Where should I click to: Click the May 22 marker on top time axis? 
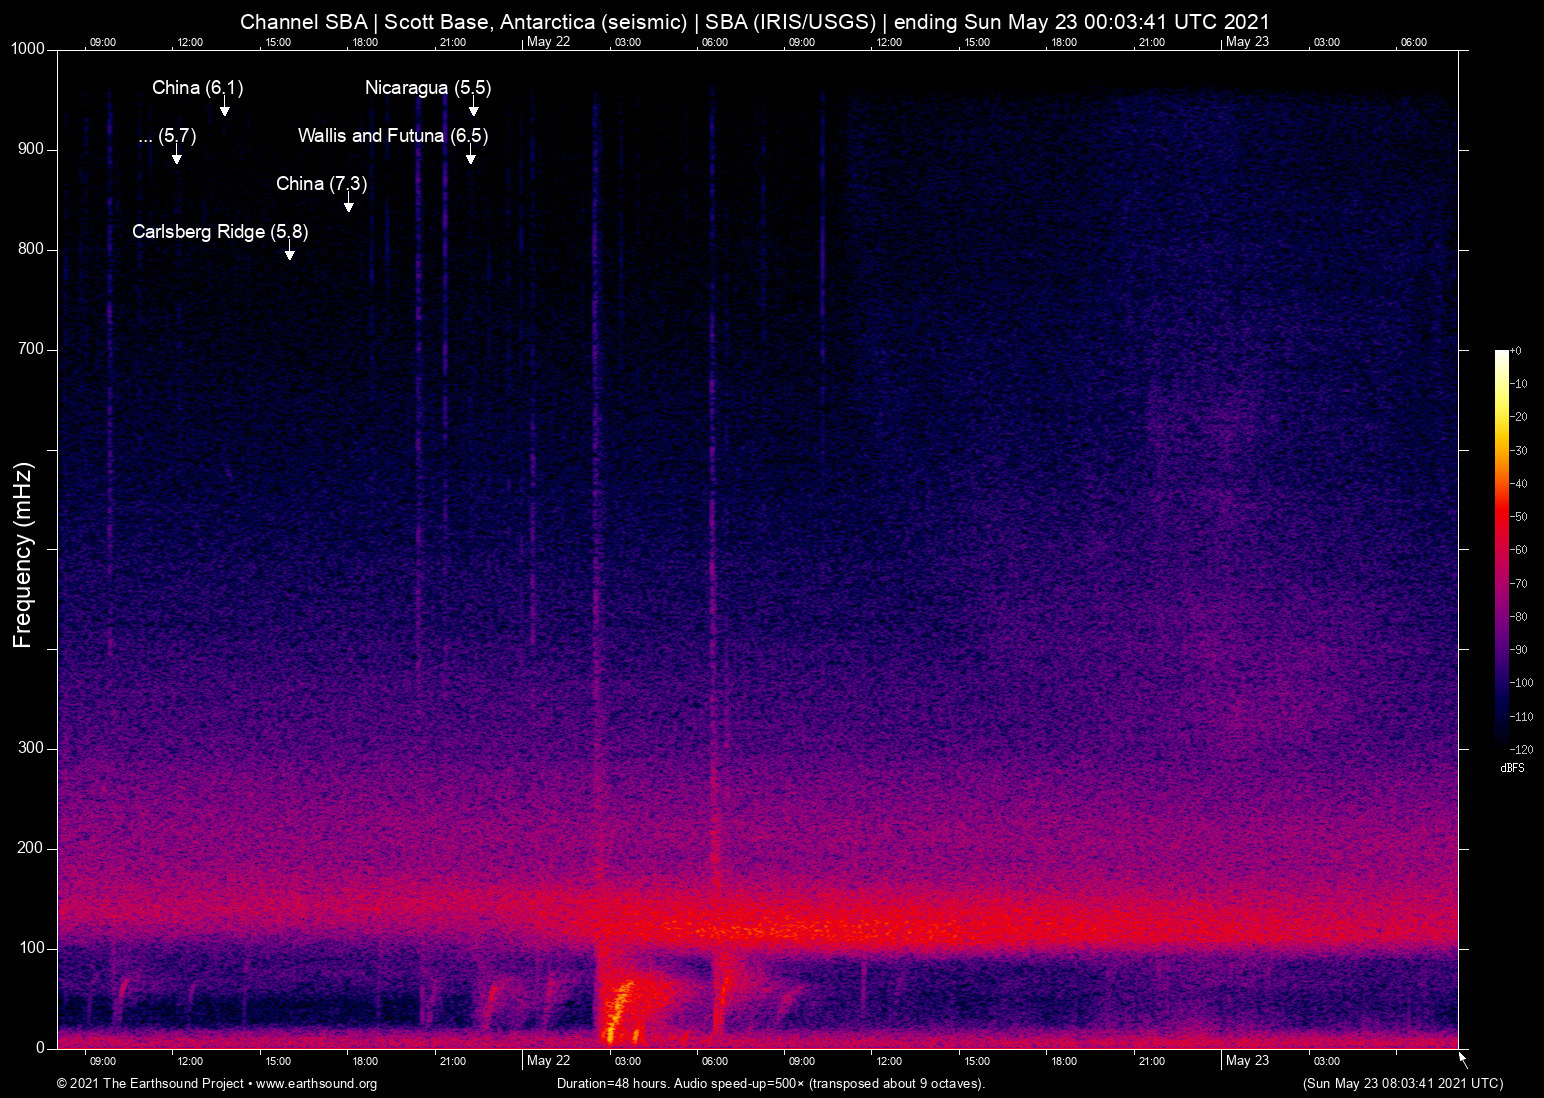(x=548, y=42)
